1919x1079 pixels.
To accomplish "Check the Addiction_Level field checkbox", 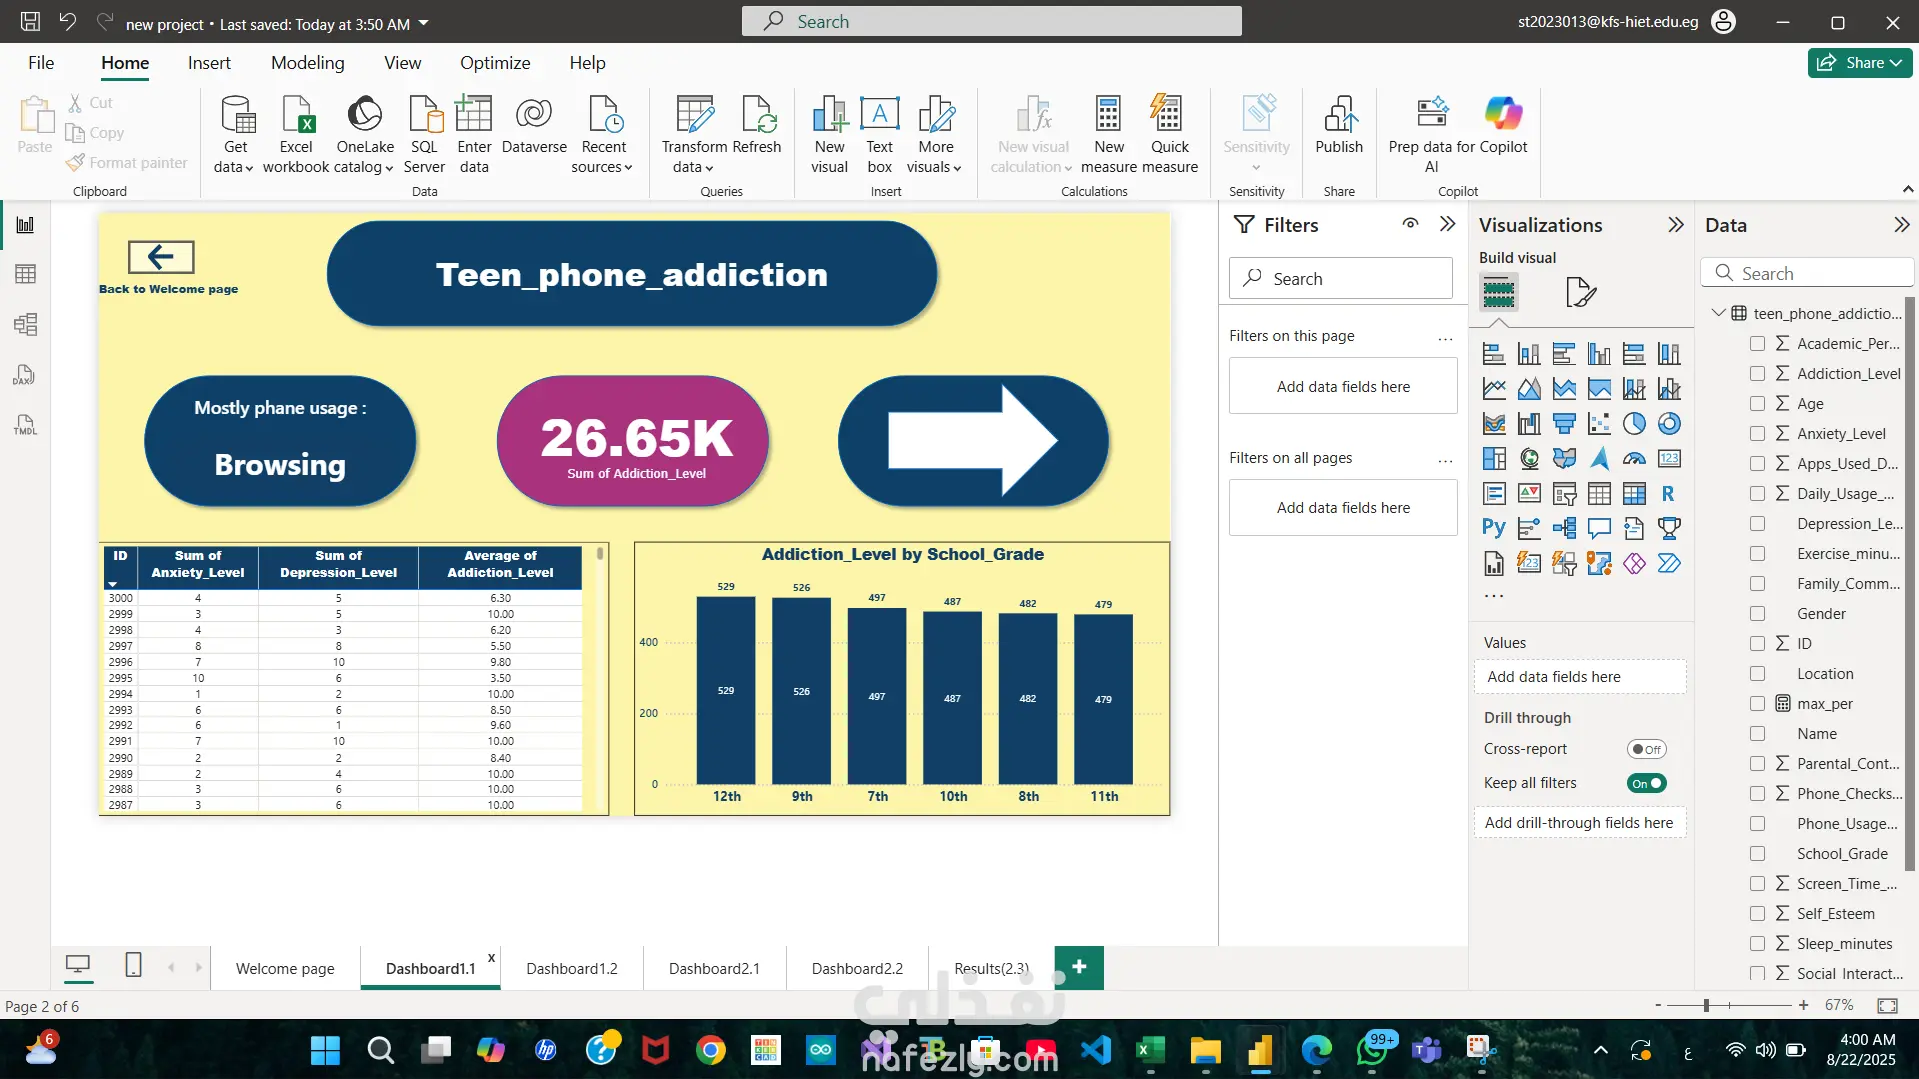I will pyautogui.click(x=1757, y=373).
